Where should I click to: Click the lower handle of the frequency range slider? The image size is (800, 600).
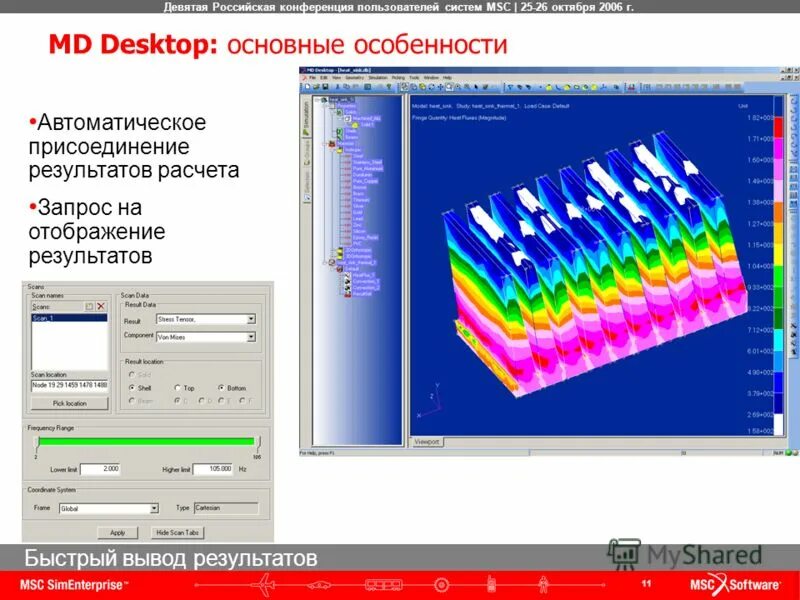36,443
